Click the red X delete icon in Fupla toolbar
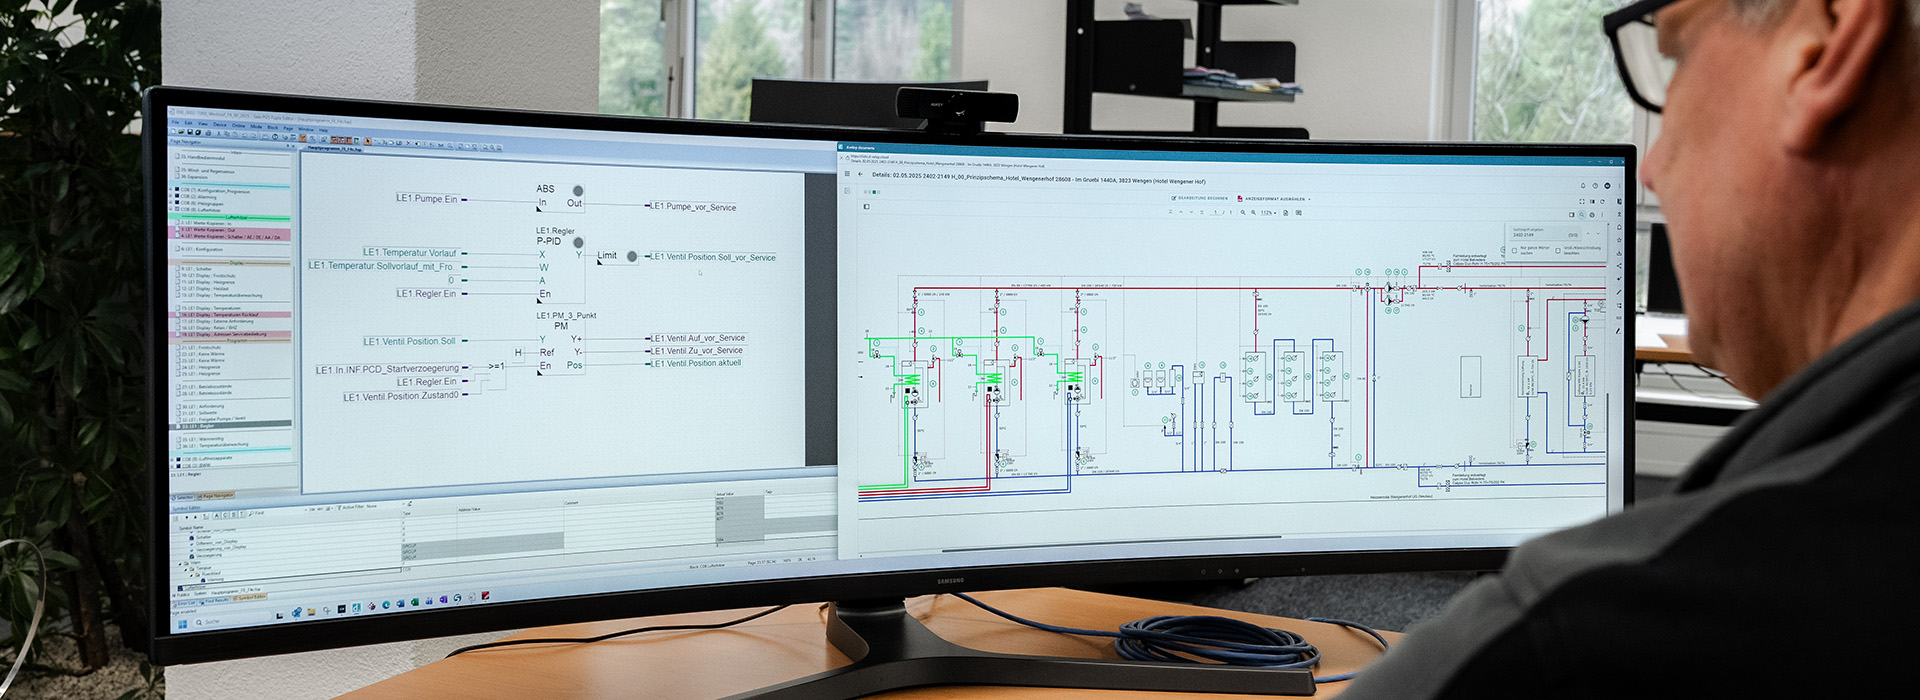 tap(408, 143)
